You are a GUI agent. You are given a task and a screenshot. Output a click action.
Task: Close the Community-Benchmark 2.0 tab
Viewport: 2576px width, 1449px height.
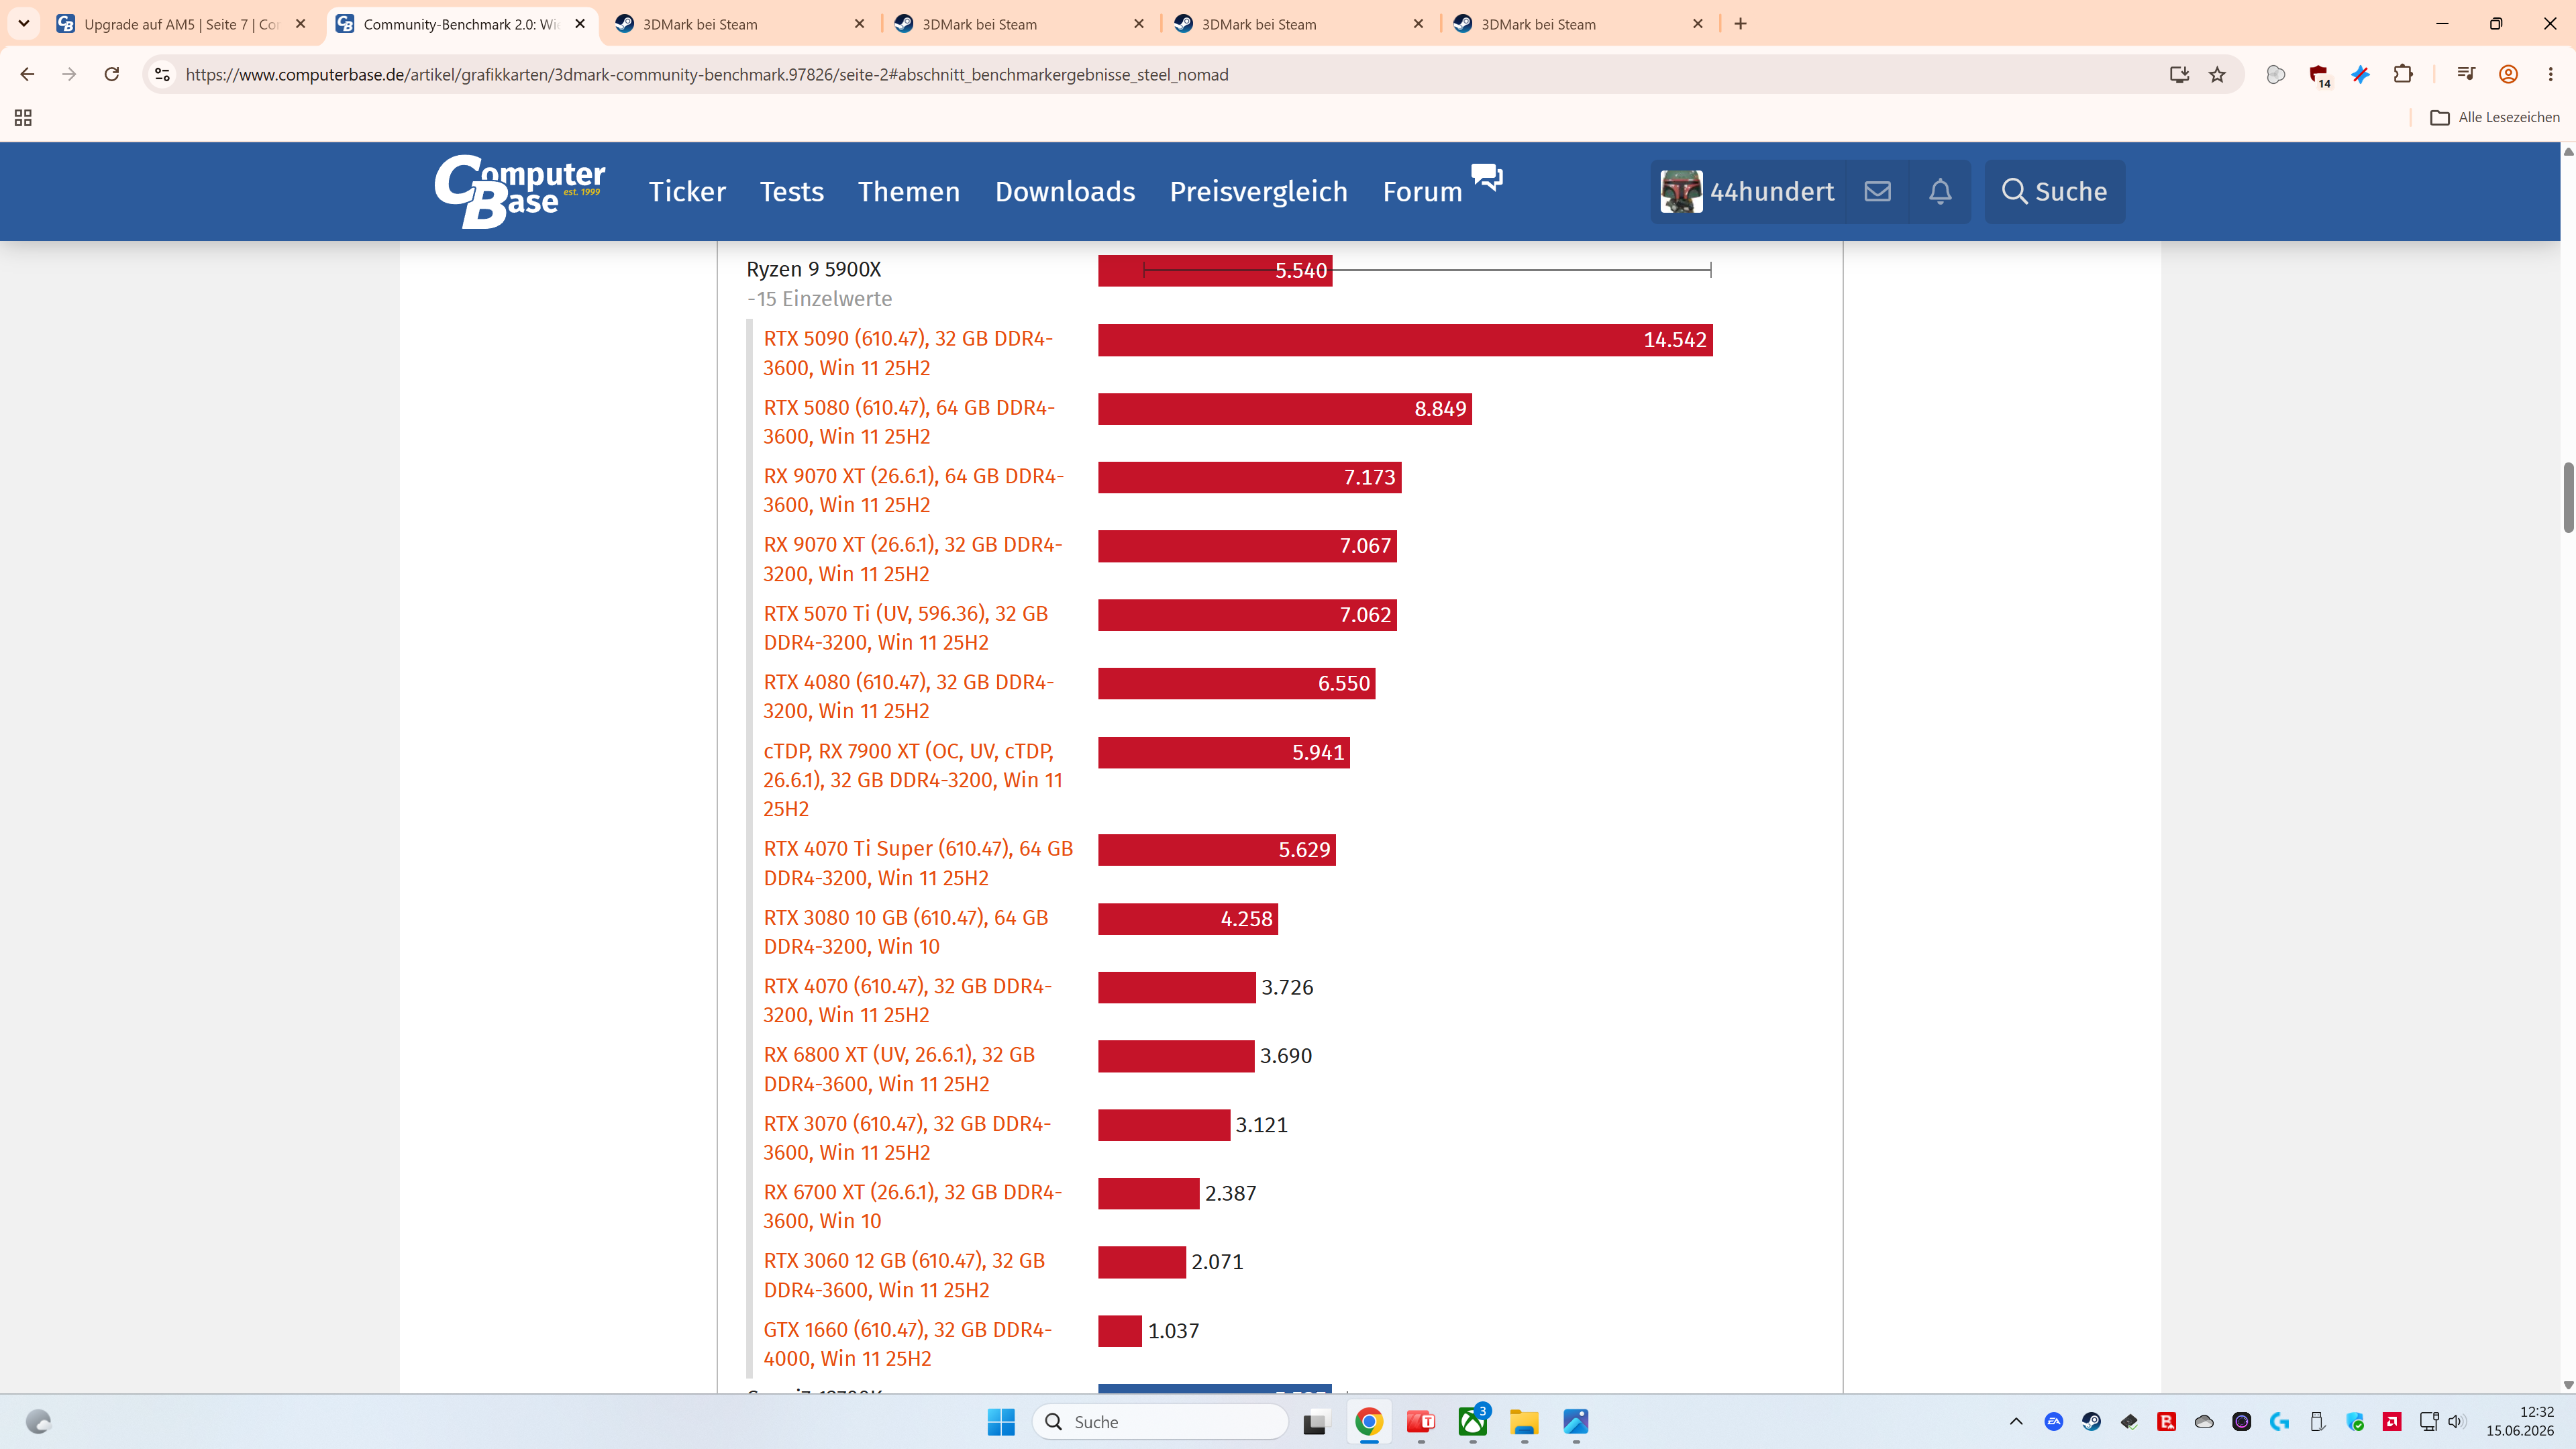click(x=580, y=24)
